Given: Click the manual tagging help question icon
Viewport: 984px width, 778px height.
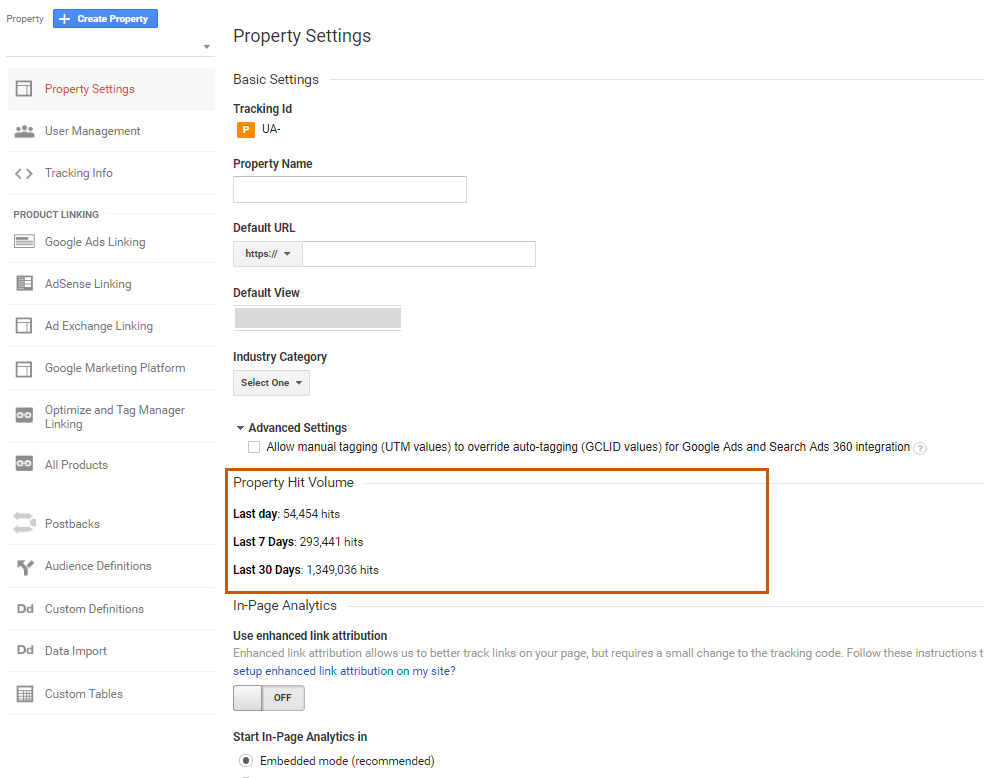Looking at the screenshot, I should (x=920, y=448).
